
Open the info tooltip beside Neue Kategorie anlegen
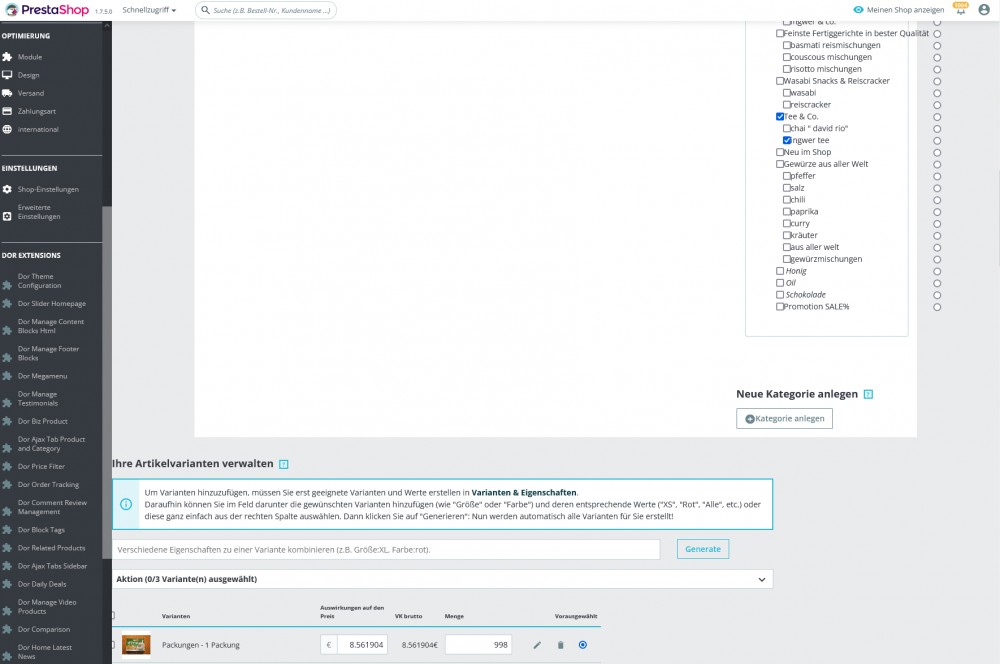pyautogui.click(x=866, y=394)
